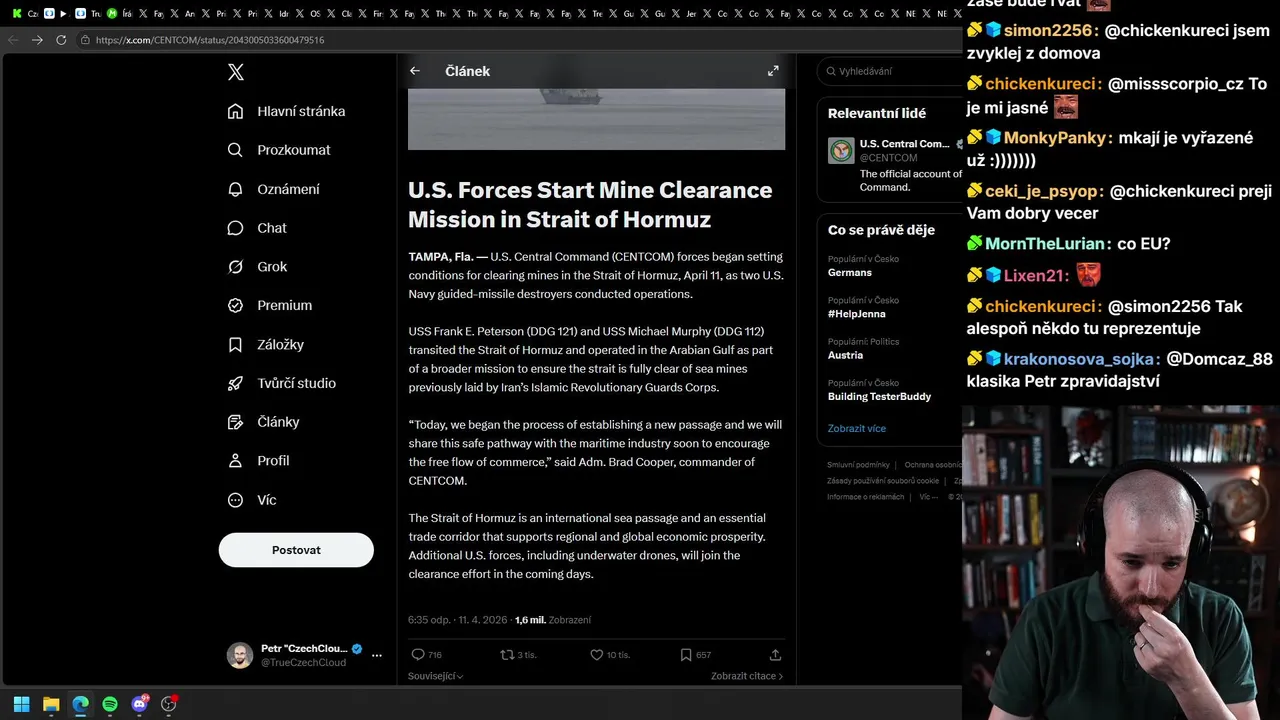This screenshot has width=1280, height=720.
Task: Open Prozkoumat explore section
Action: point(279,150)
